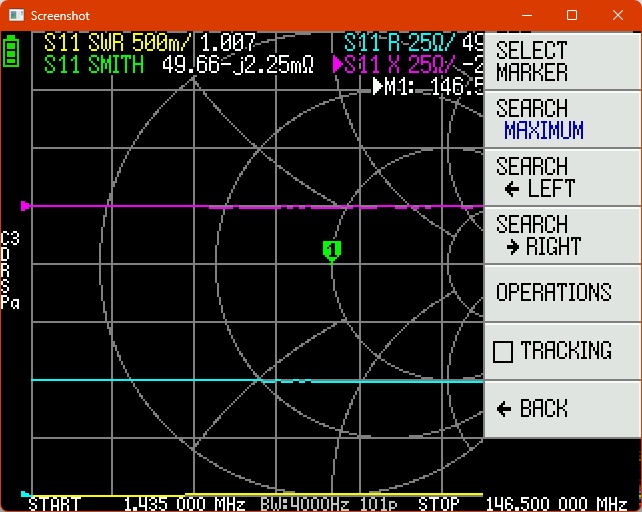Screen dimensions: 642x512
Task: Click the green battery indicator icon
Action: pos(11,52)
